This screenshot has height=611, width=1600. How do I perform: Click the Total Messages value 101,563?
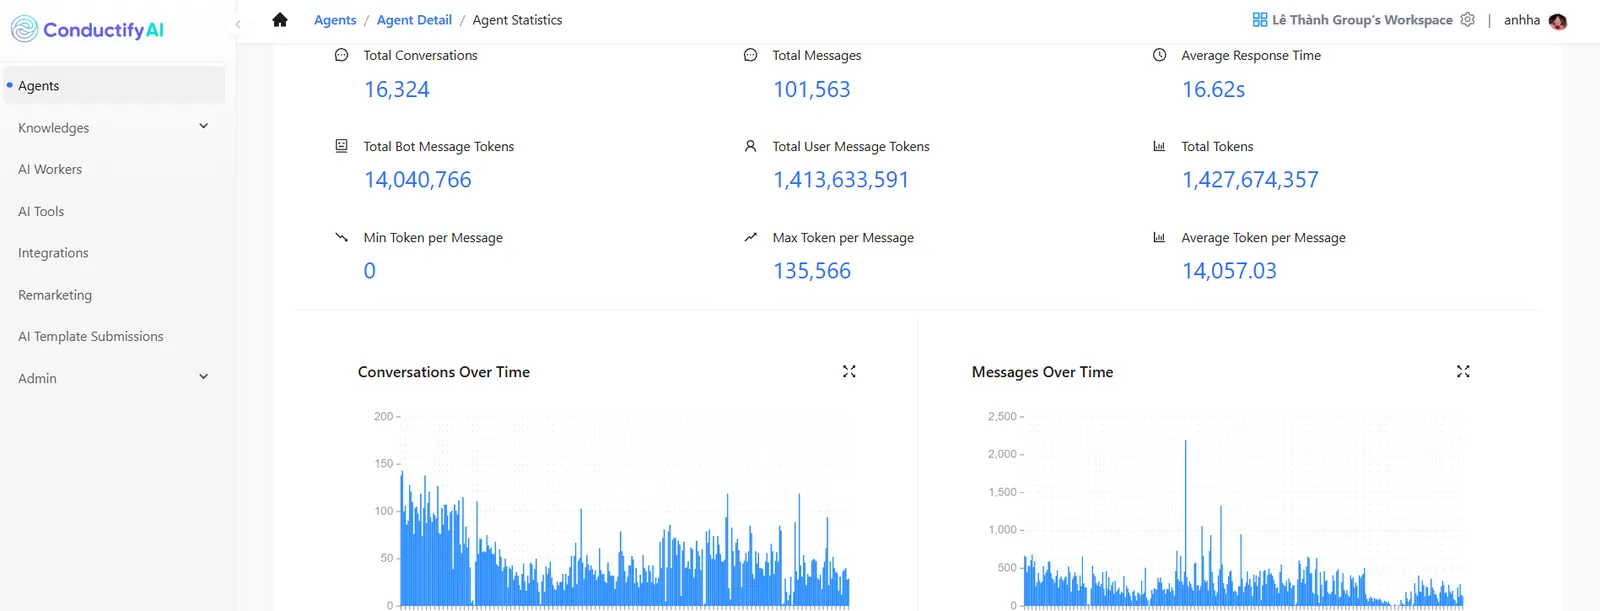coord(812,90)
